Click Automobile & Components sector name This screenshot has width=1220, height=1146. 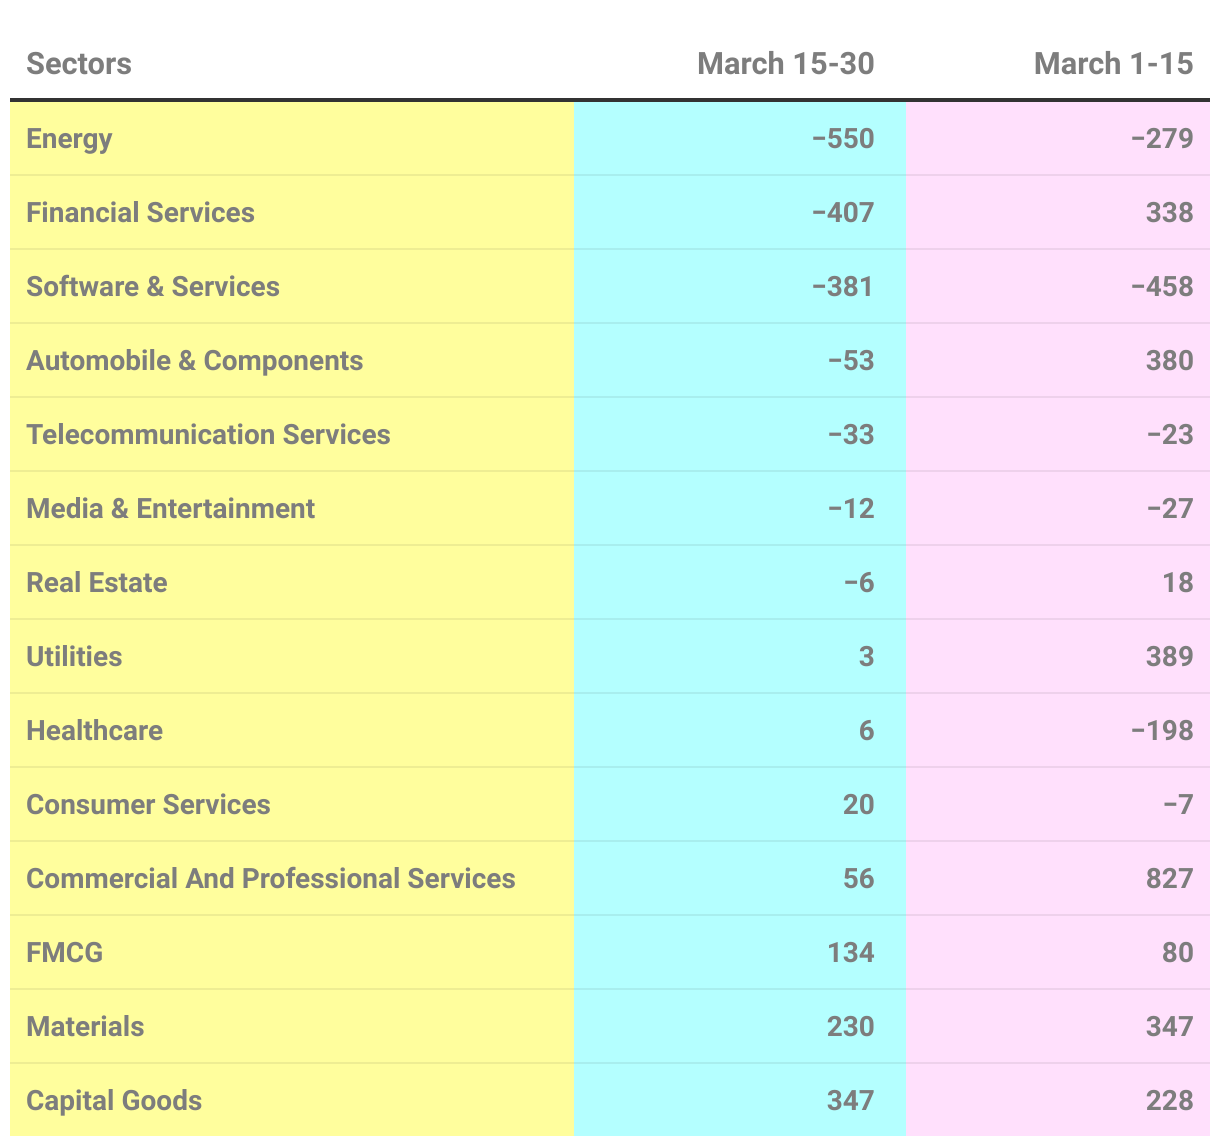(x=194, y=360)
